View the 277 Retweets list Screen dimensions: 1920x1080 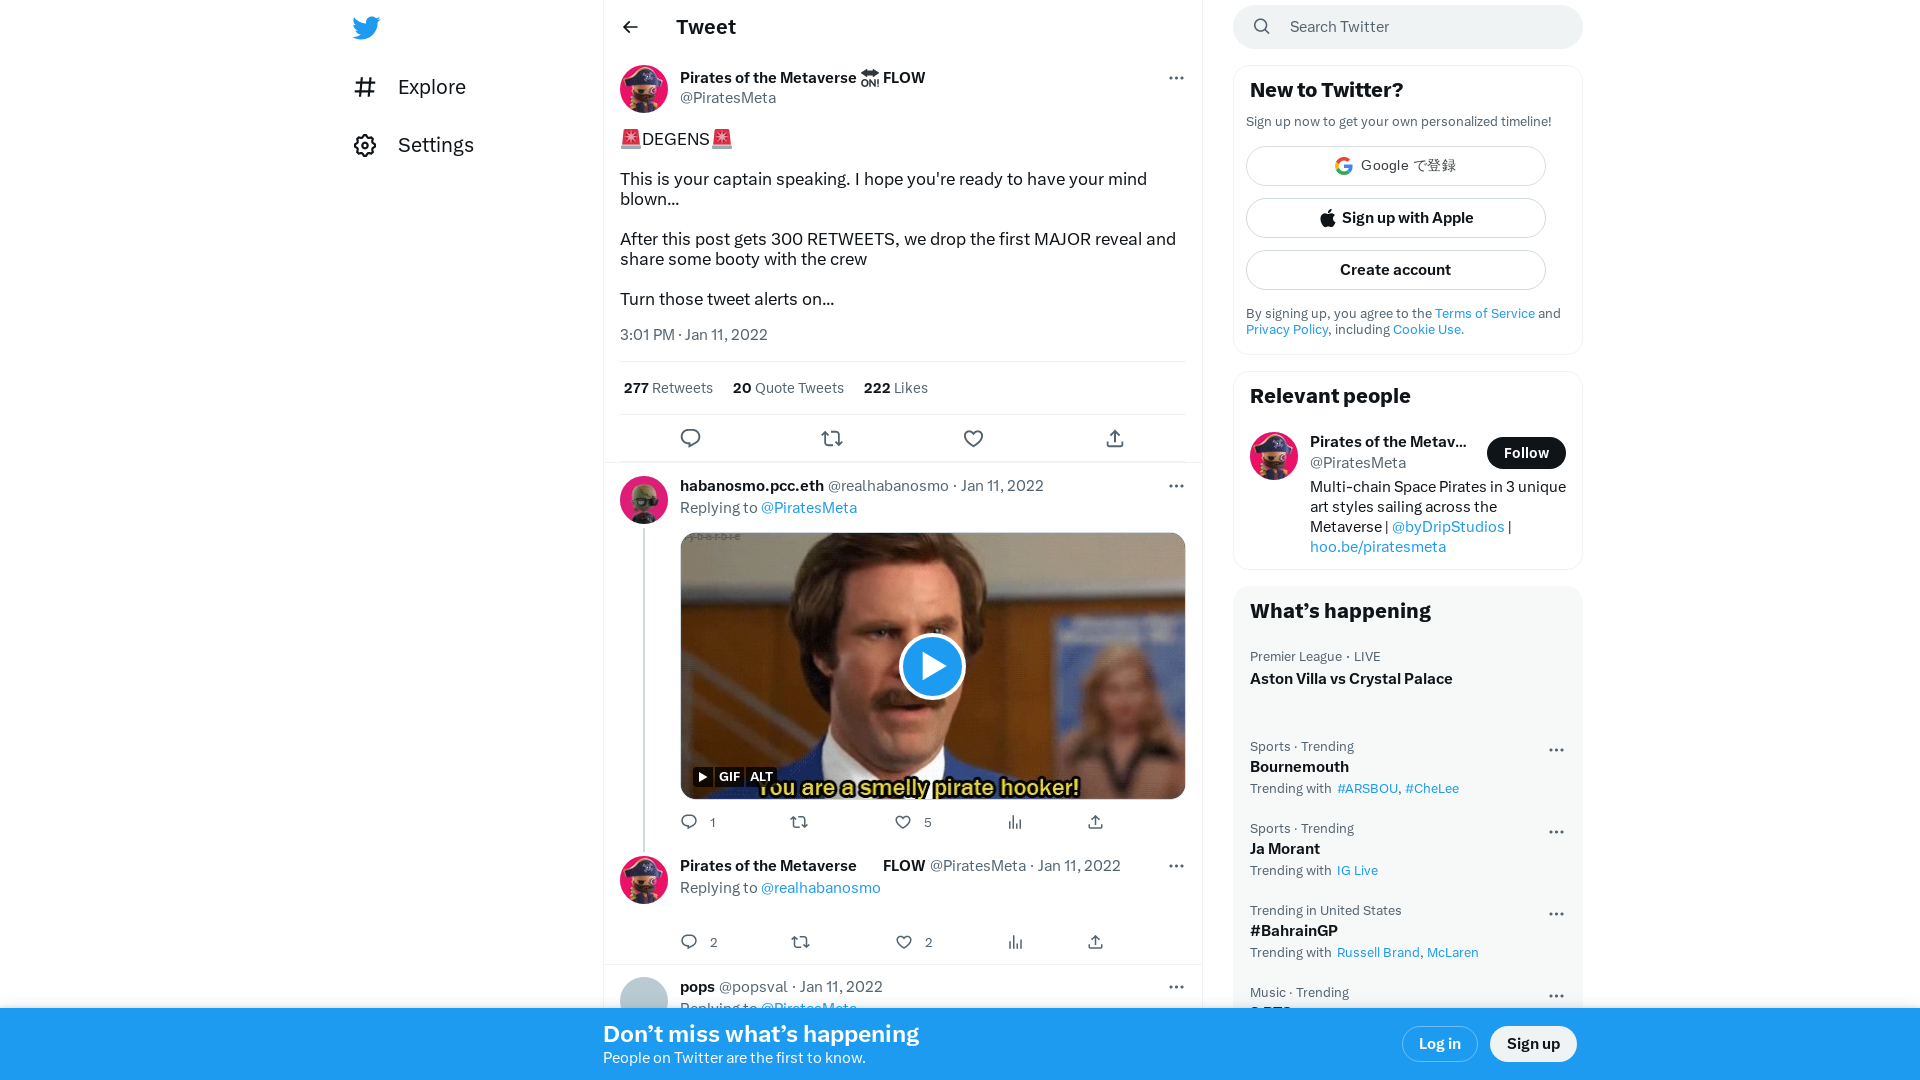tap(668, 388)
